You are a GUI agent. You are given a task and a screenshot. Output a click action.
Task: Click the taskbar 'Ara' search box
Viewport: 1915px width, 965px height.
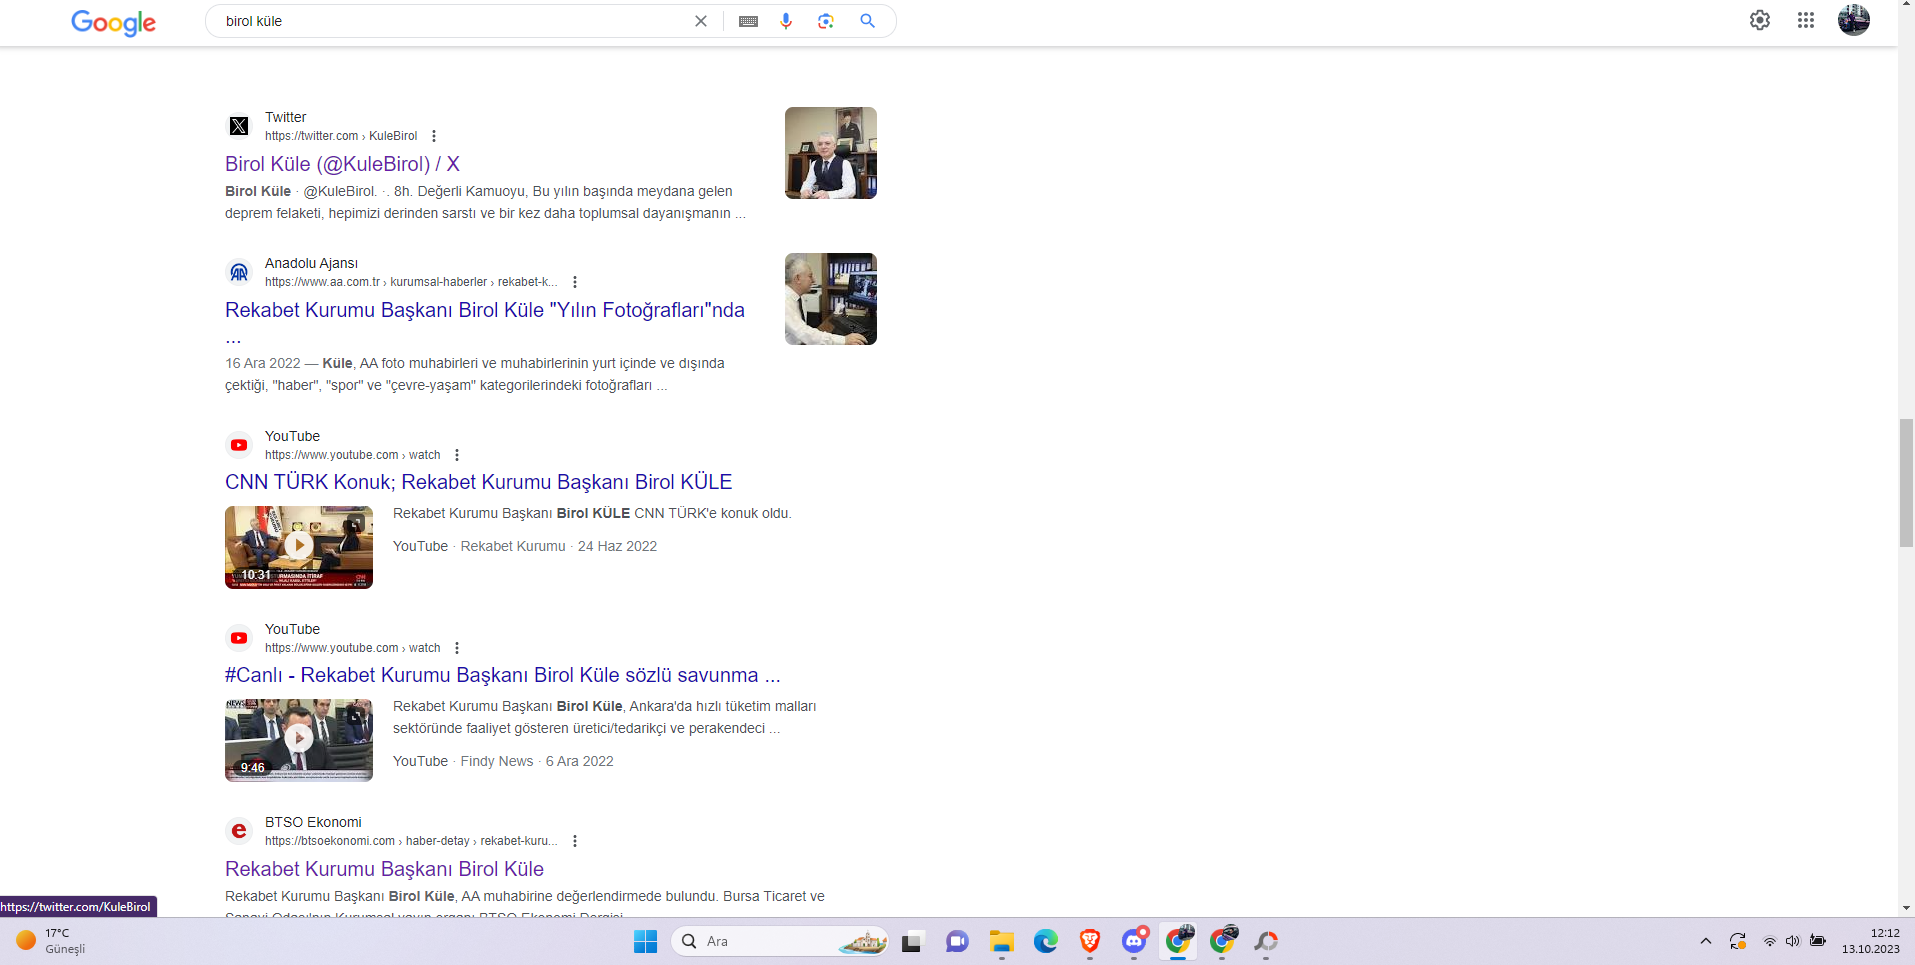pos(780,941)
